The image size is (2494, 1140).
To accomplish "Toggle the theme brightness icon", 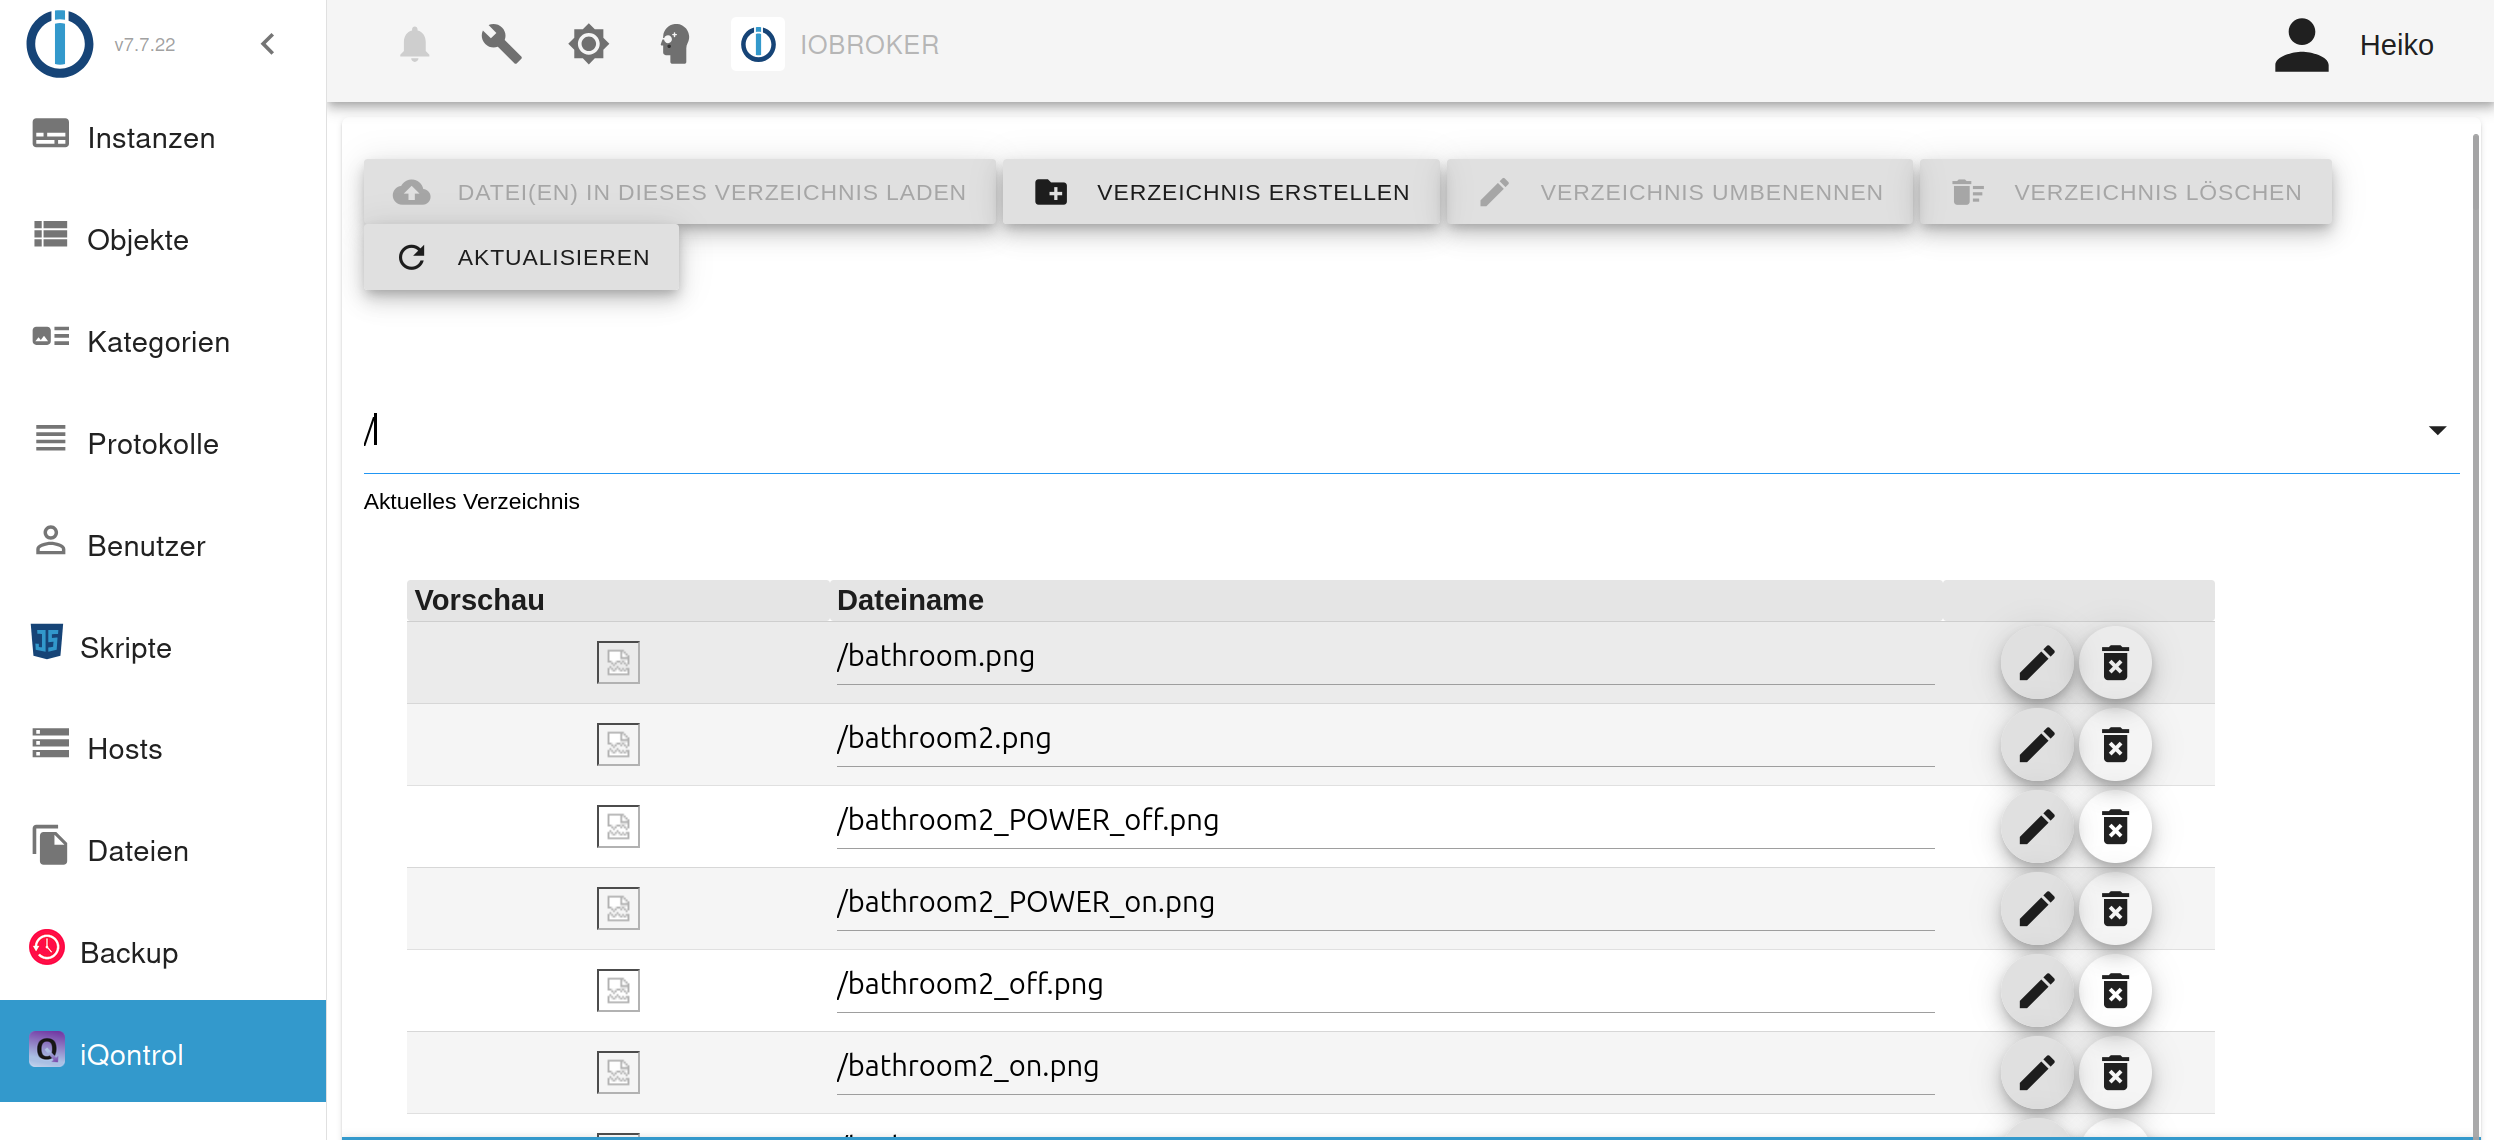I will tap(588, 45).
